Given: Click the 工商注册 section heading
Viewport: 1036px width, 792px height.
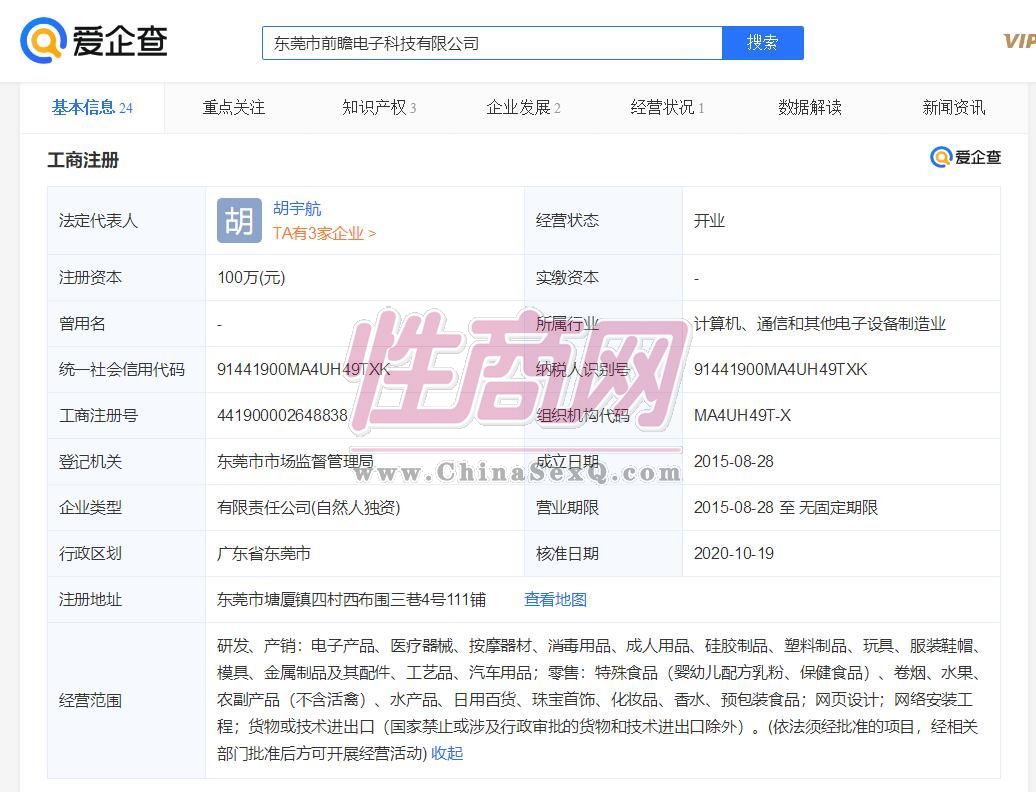Looking at the screenshot, I should pyautogui.click(x=83, y=159).
